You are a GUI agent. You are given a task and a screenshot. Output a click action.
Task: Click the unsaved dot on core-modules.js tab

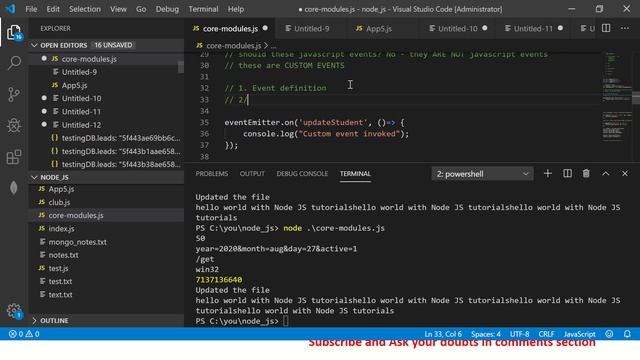(265, 28)
